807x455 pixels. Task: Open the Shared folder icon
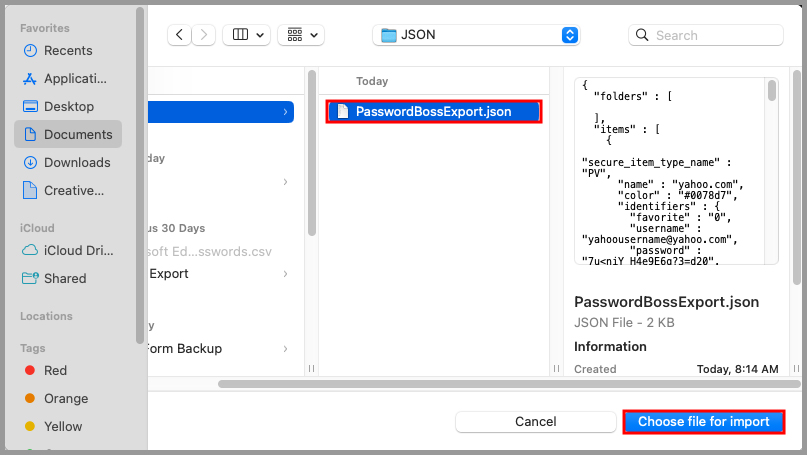coord(30,278)
